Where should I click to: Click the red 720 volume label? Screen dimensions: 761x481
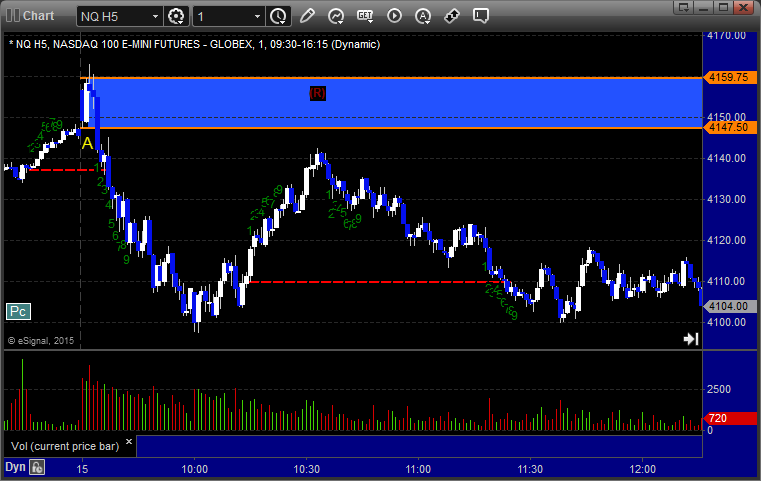tap(729, 418)
